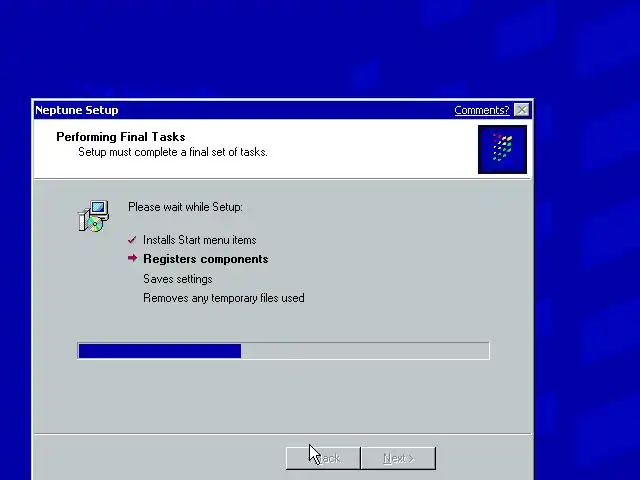Screen dimensions: 640x480
Task: Click 'Setup must complete a final set of tasks.'
Action: [x=173, y=152]
